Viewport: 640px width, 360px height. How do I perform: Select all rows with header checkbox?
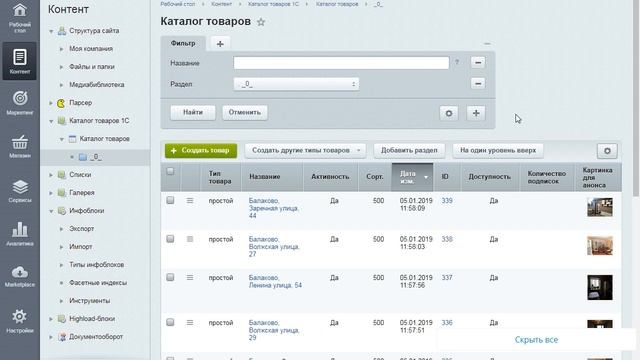(x=170, y=171)
